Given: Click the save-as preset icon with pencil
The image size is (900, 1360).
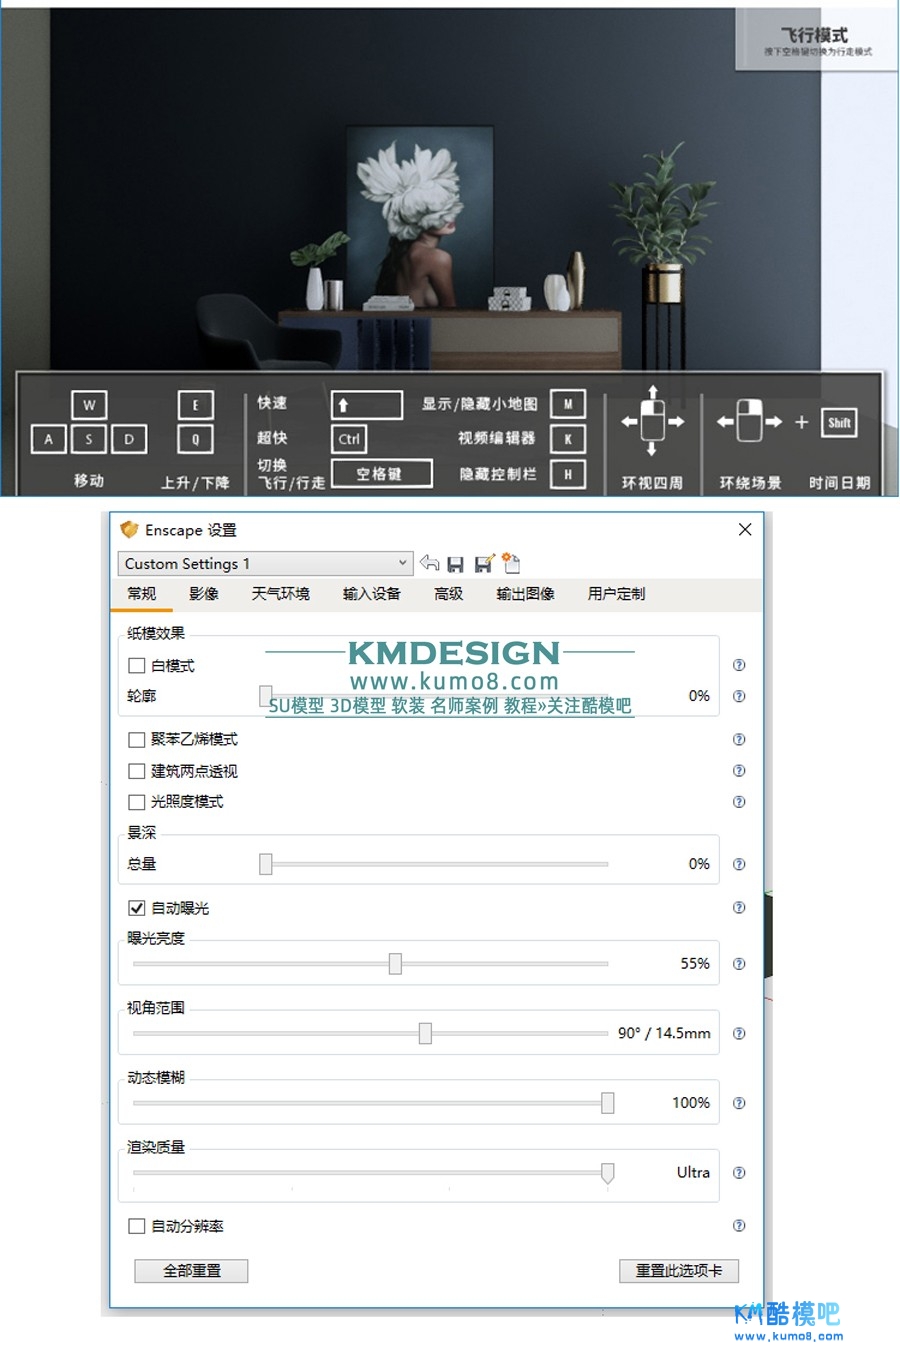Looking at the screenshot, I should tap(484, 564).
